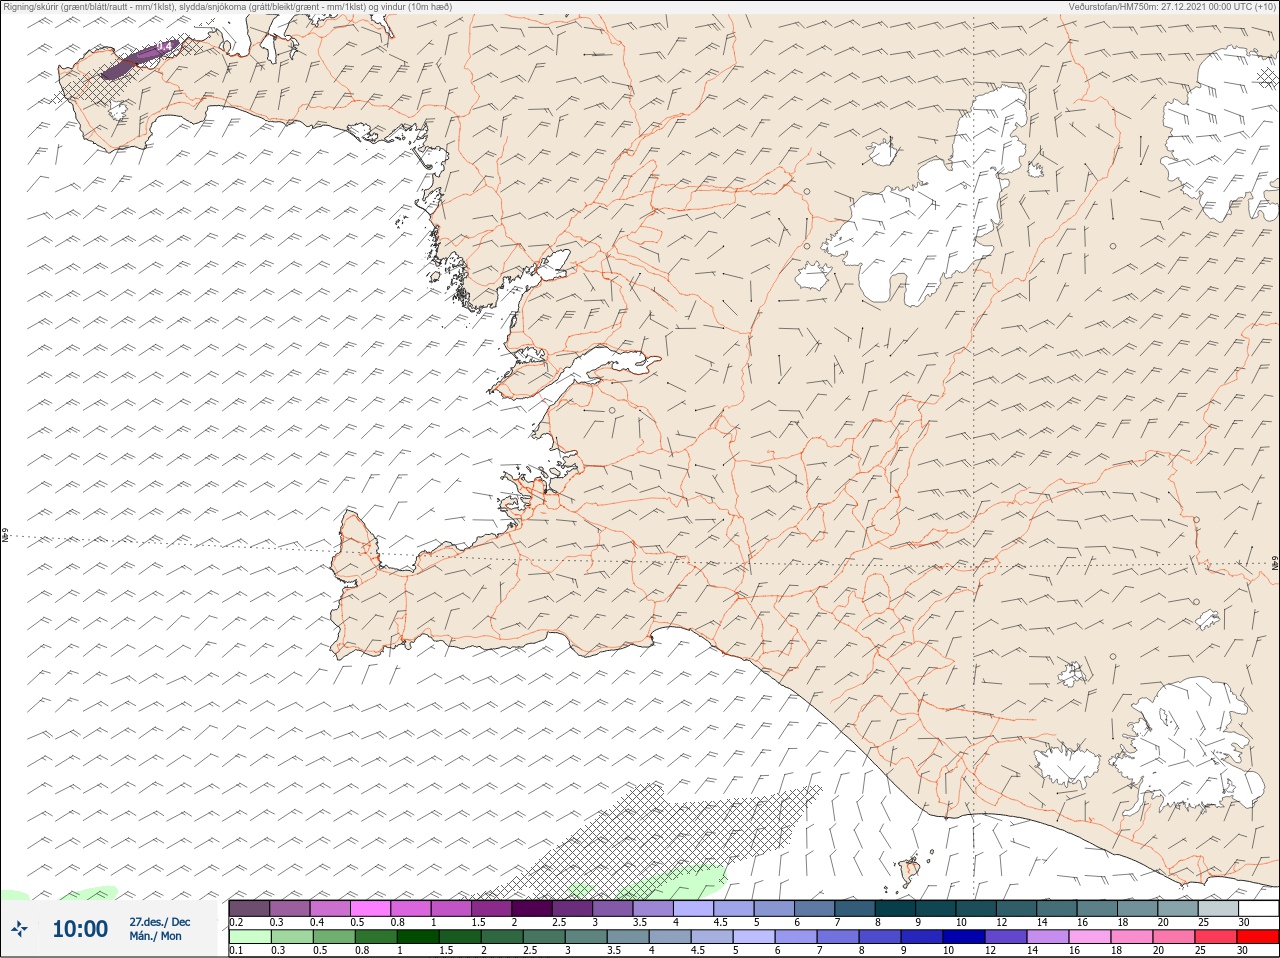Click the 'Mán./ Mon' weekday label

point(156,936)
